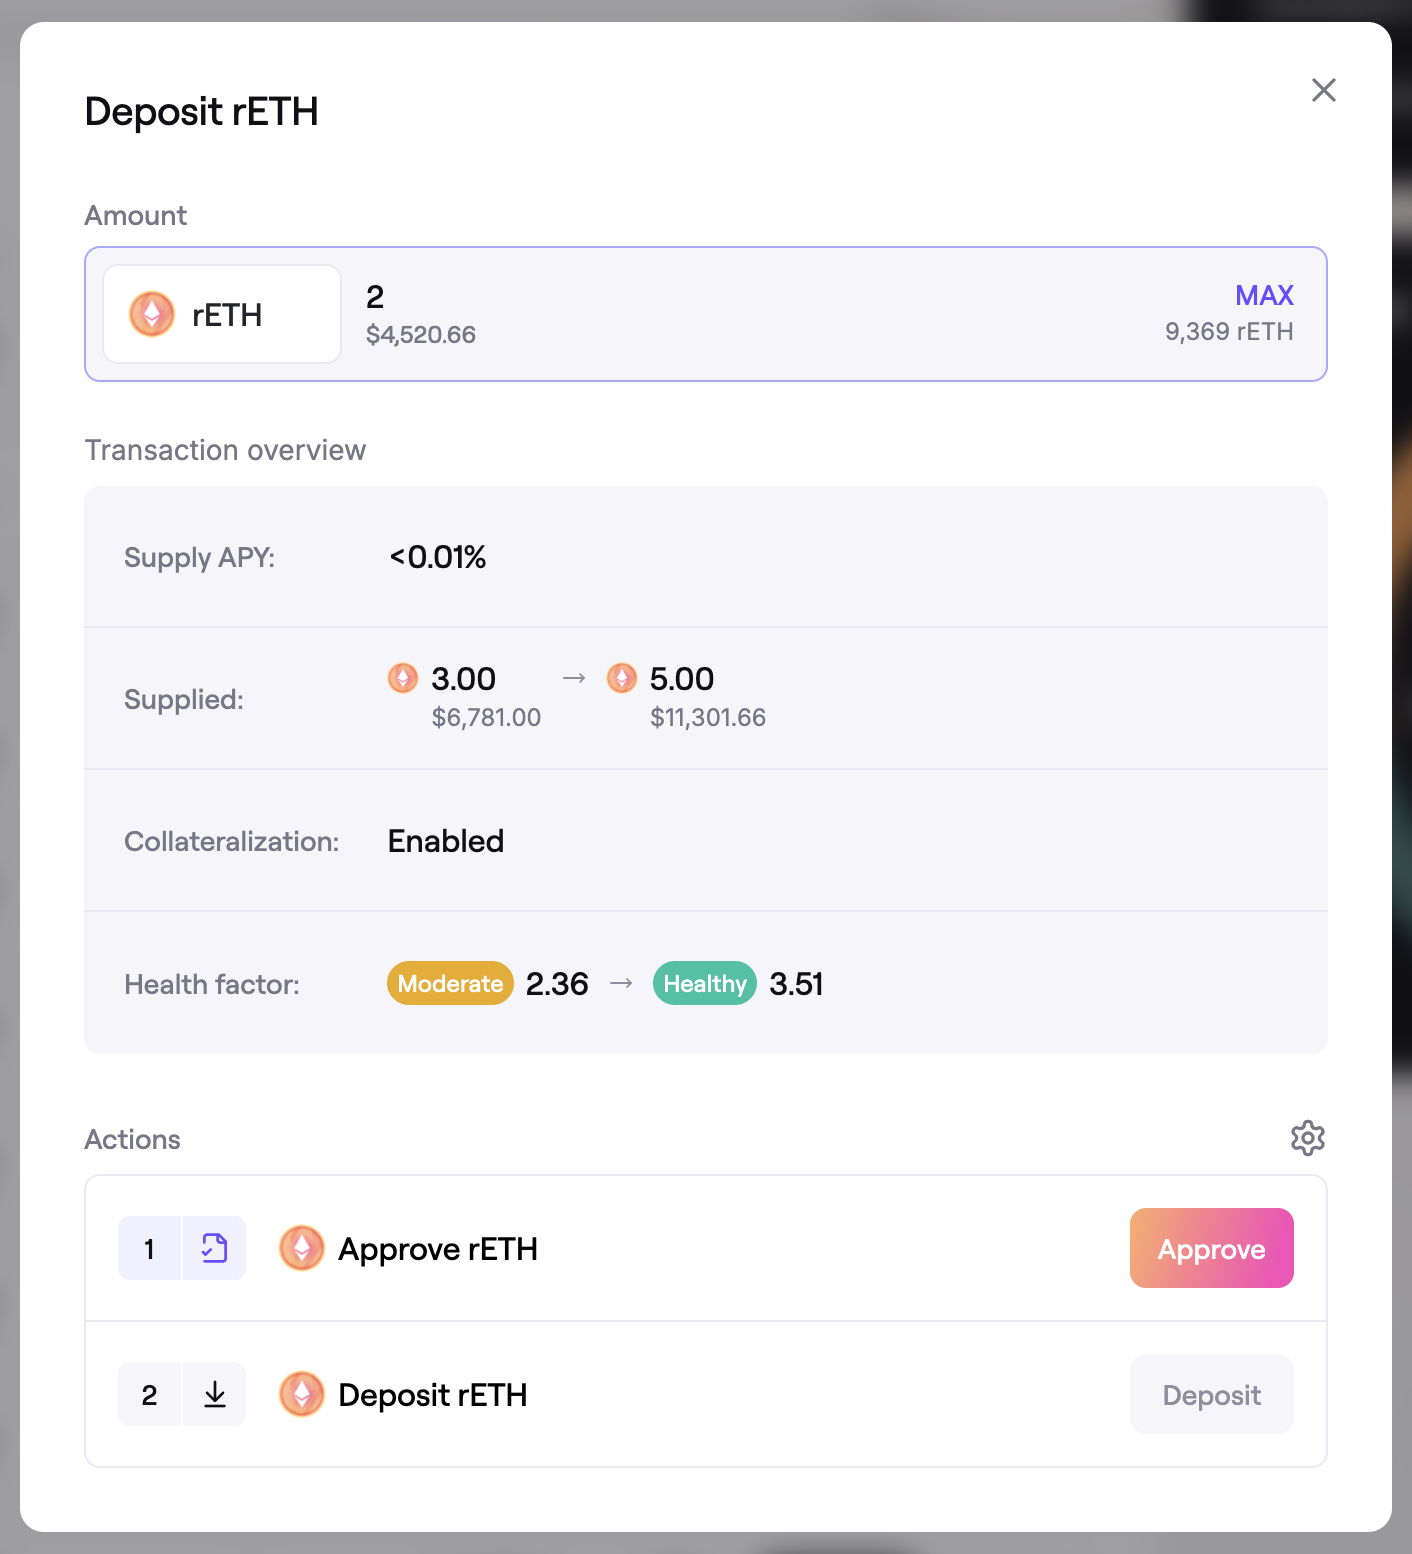Click the step number 1 badge
This screenshot has height=1554, width=1412.
149,1248
